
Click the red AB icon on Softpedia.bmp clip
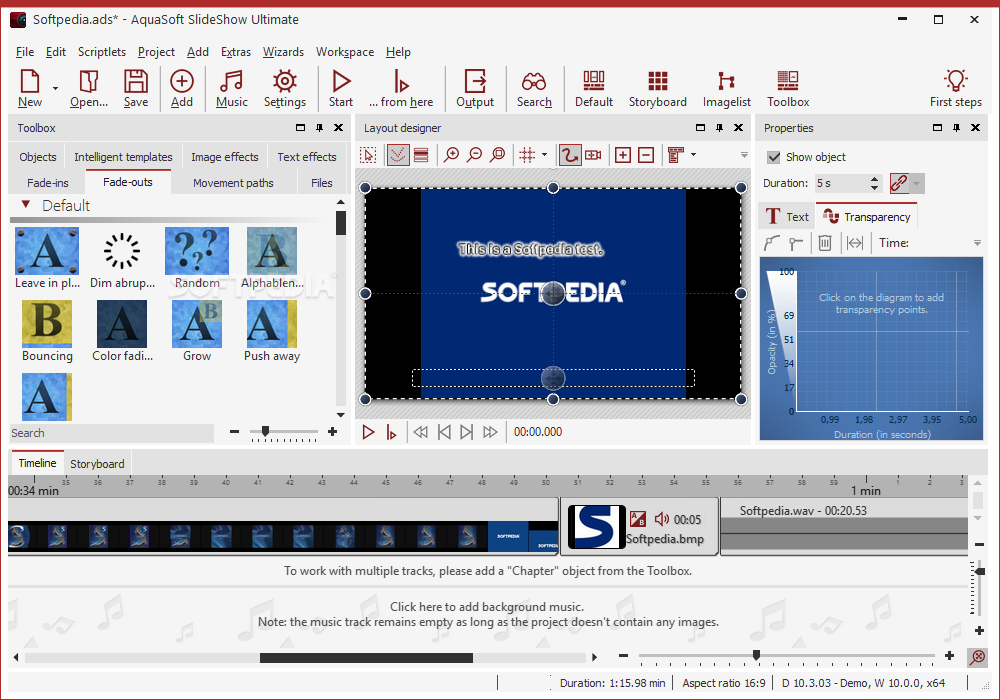(638, 519)
